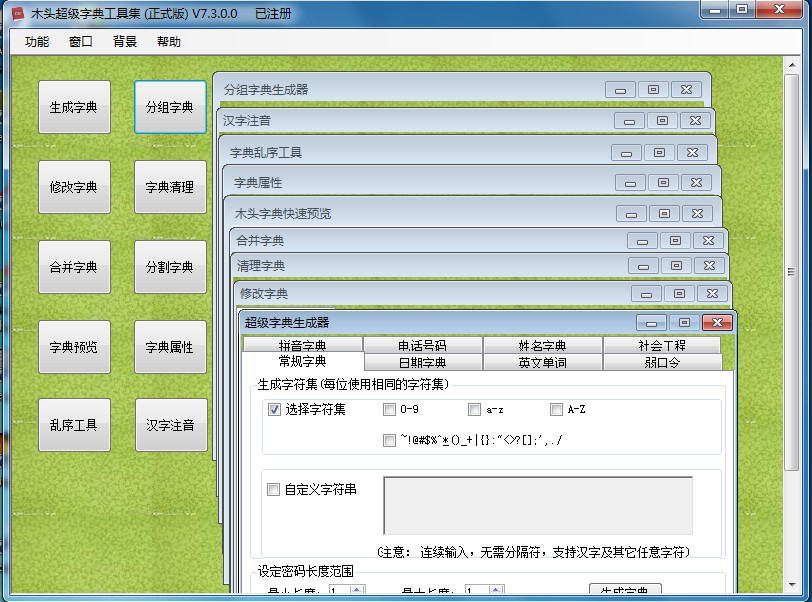Click the workspace scrollbar down arrow
Viewport: 812px width, 602px height.
791,585
